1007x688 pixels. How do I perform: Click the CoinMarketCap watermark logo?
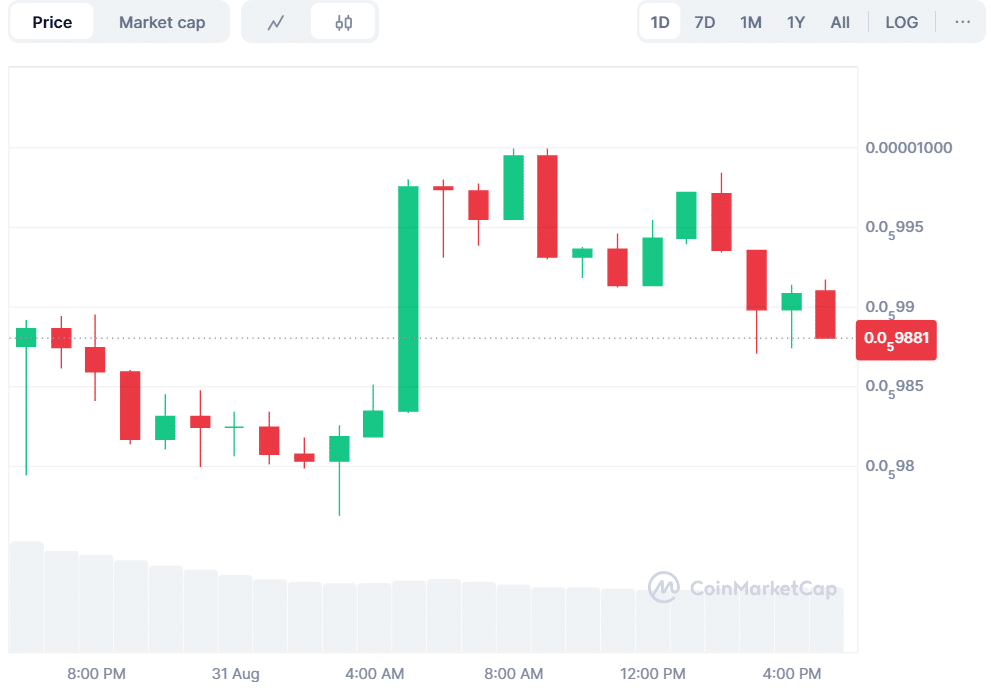tap(742, 588)
